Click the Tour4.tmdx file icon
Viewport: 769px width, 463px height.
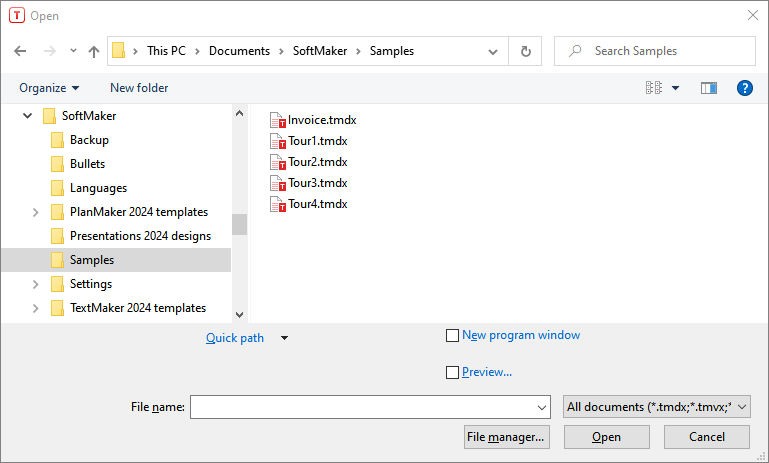pos(278,205)
